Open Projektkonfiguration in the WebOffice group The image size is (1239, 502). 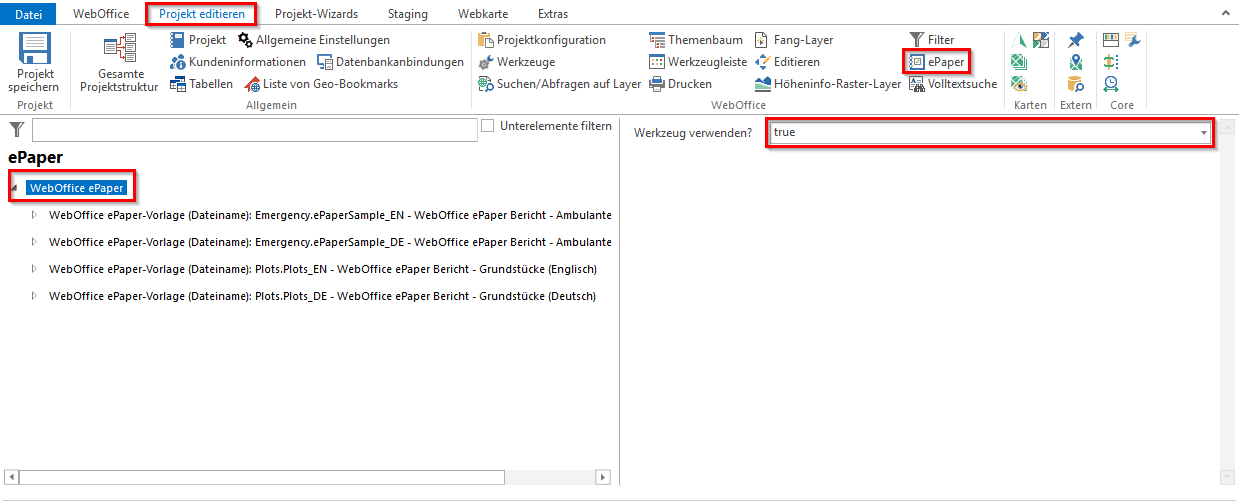click(542, 40)
